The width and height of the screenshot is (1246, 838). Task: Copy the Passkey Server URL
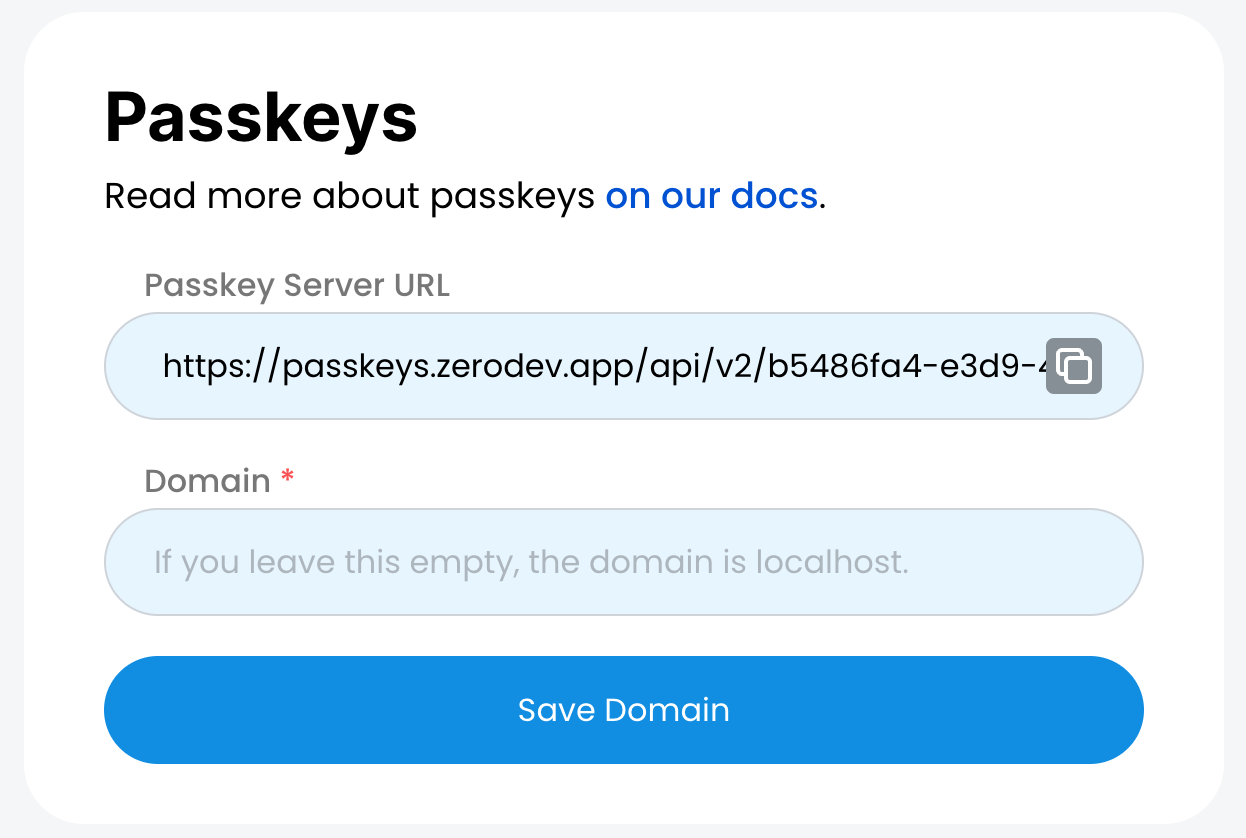[x=1073, y=366]
